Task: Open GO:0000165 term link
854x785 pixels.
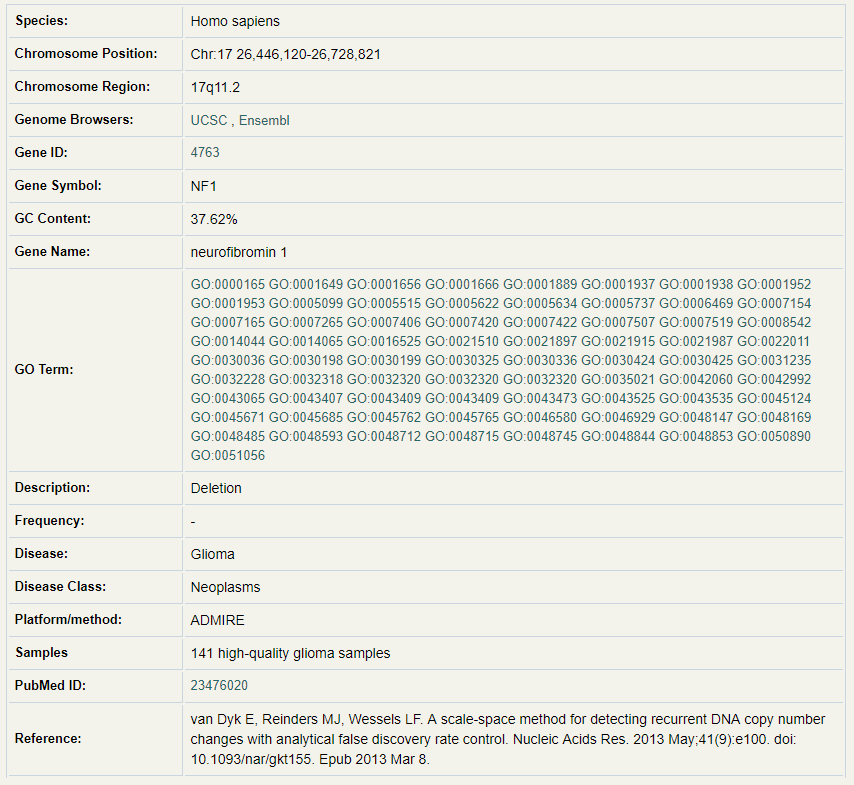Action: pyautogui.click(x=228, y=284)
